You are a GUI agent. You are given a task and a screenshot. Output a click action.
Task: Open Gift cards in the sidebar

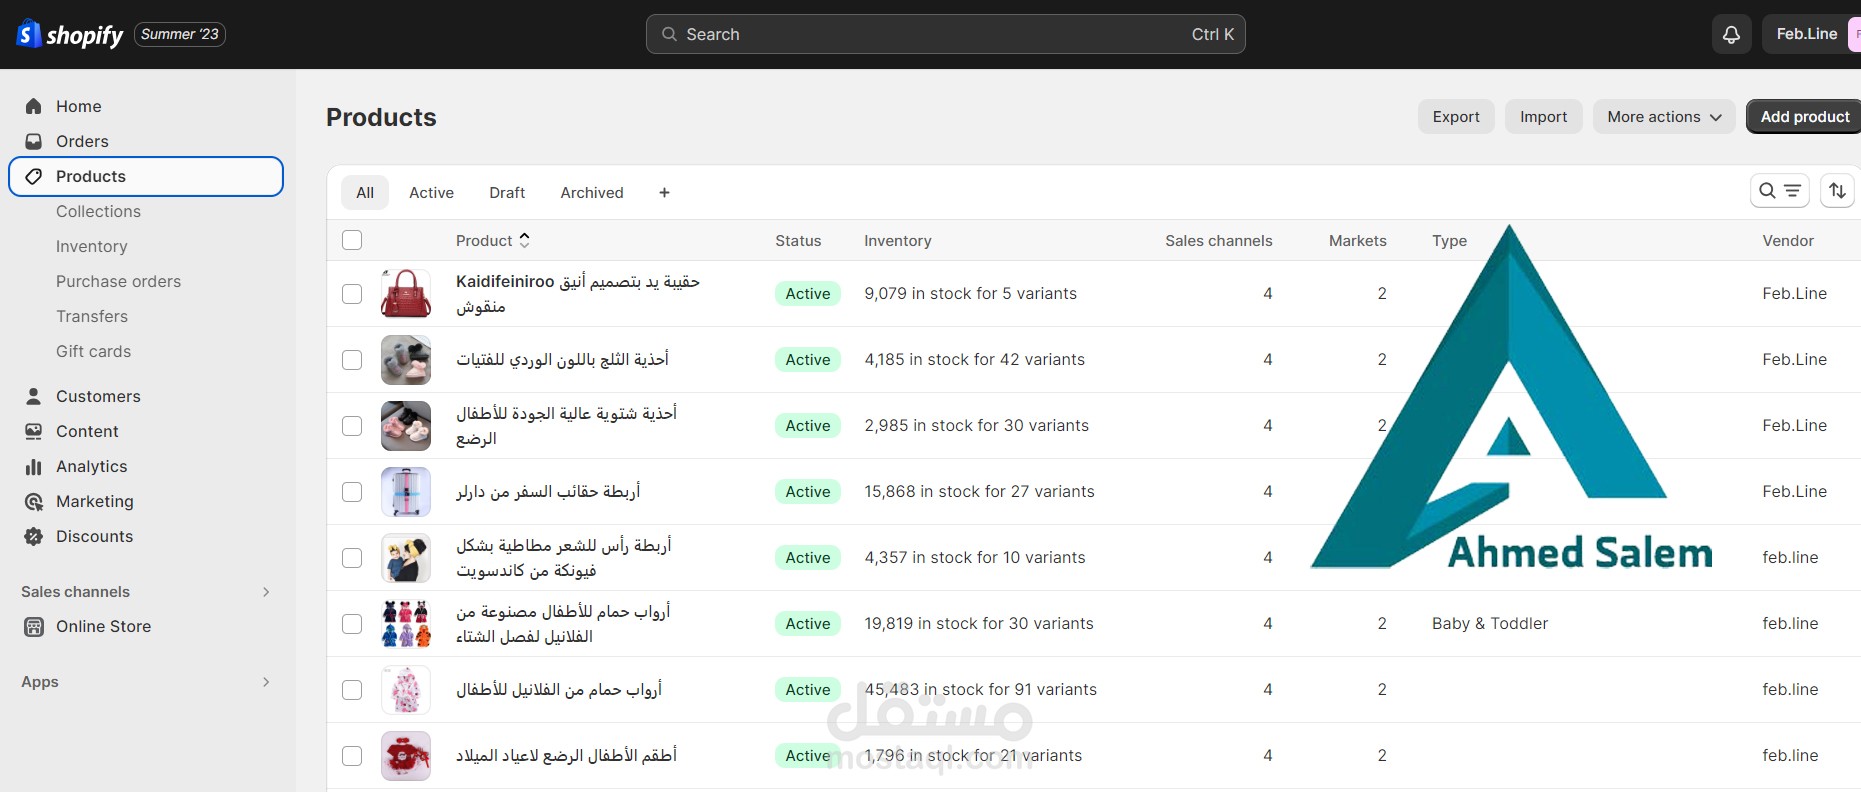94,351
